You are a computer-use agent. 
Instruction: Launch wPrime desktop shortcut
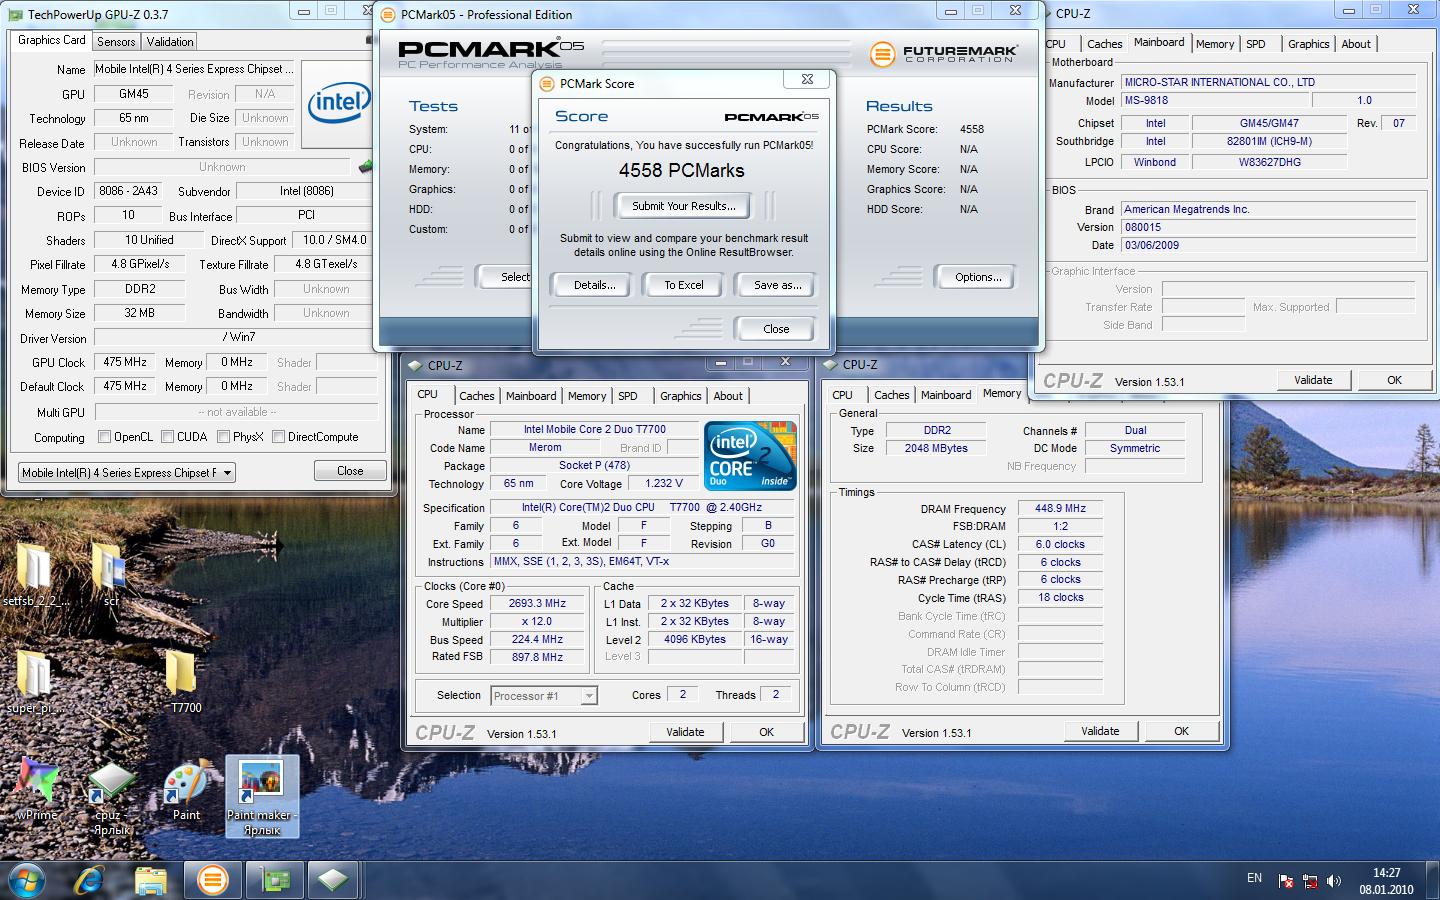pyautogui.click(x=37, y=790)
